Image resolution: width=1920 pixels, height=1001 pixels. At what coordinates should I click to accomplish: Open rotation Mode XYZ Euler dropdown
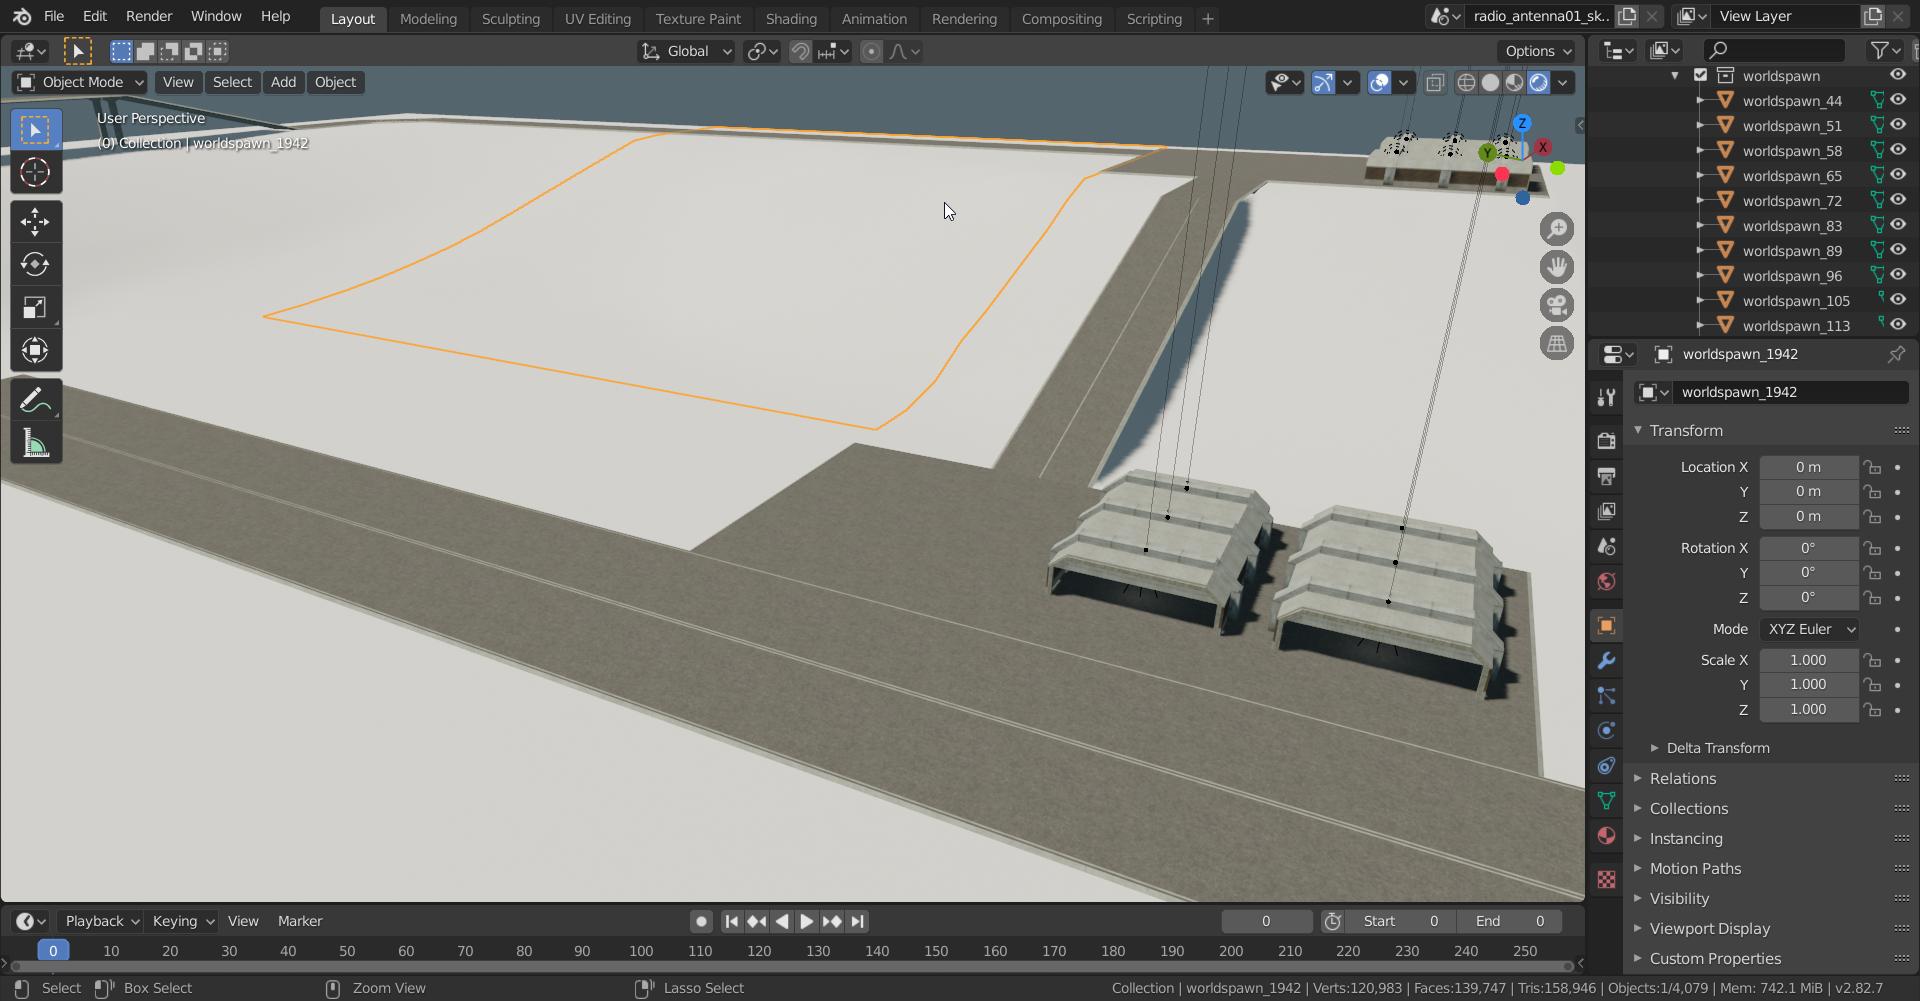[x=1809, y=629]
